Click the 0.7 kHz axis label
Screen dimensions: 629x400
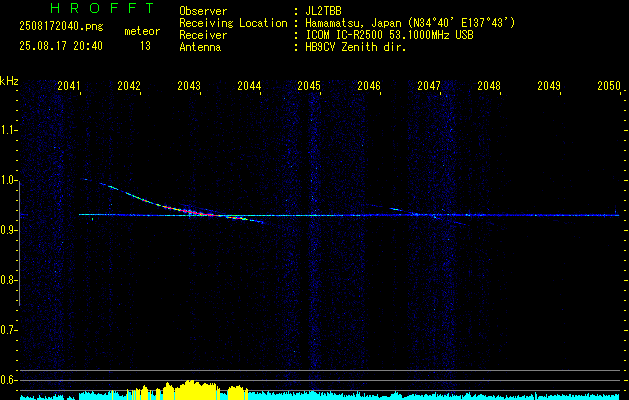9,330
